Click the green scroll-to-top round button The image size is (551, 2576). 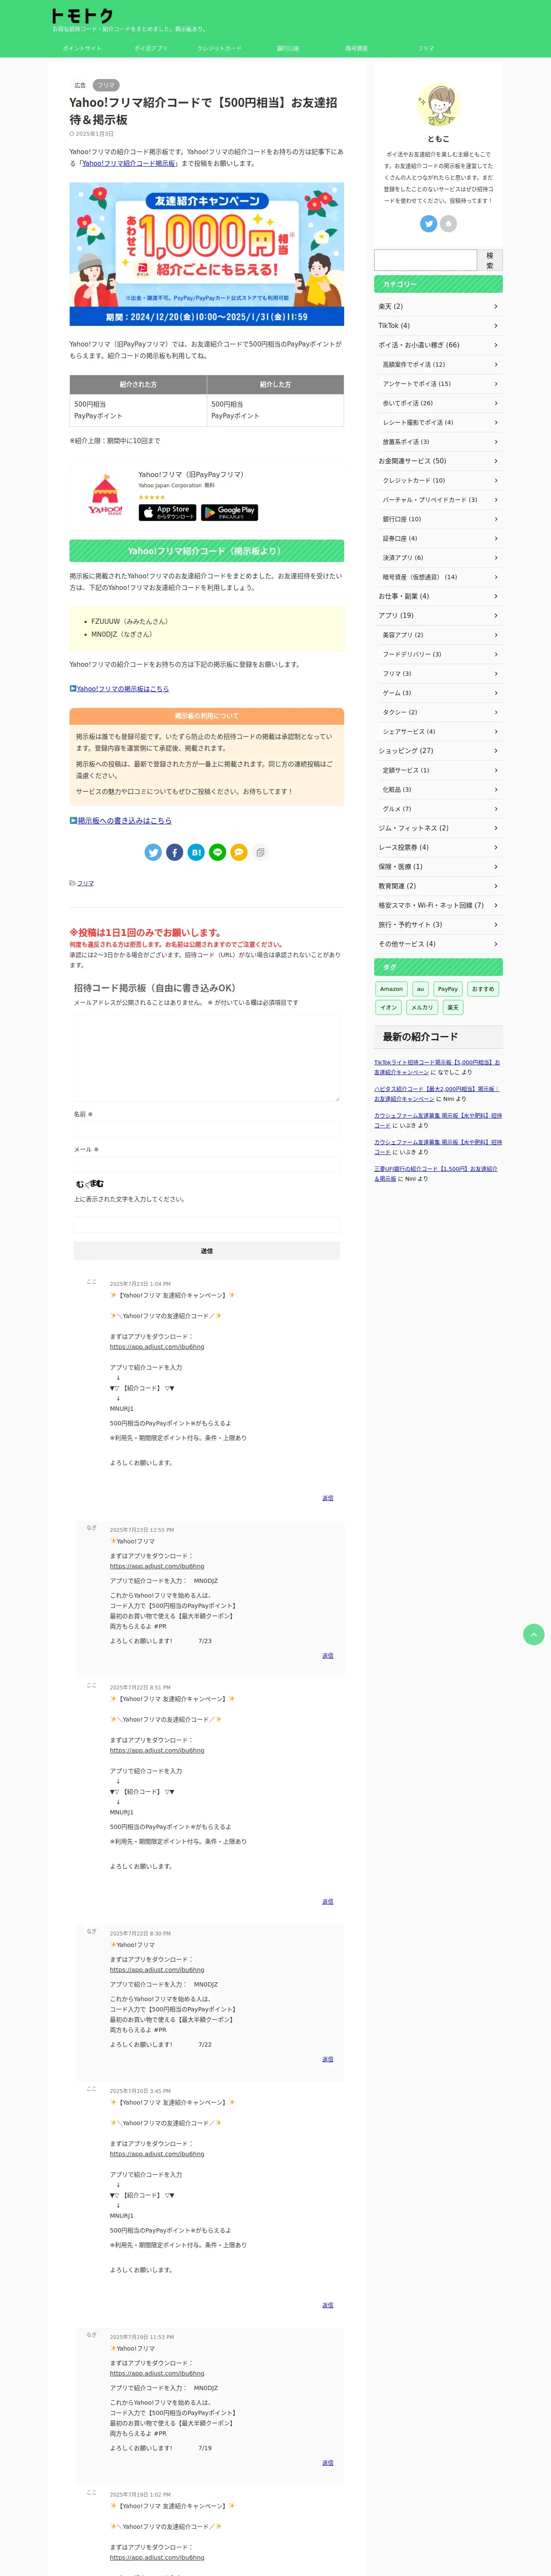pyautogui.click(x=534, y=1634)
